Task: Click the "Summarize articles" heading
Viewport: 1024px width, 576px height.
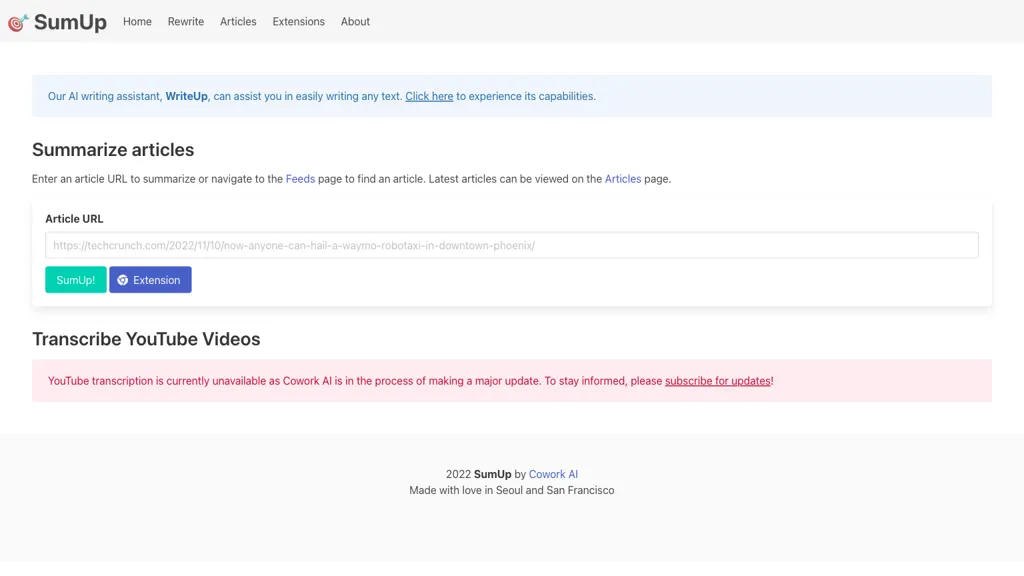Action: pos(113,150)
